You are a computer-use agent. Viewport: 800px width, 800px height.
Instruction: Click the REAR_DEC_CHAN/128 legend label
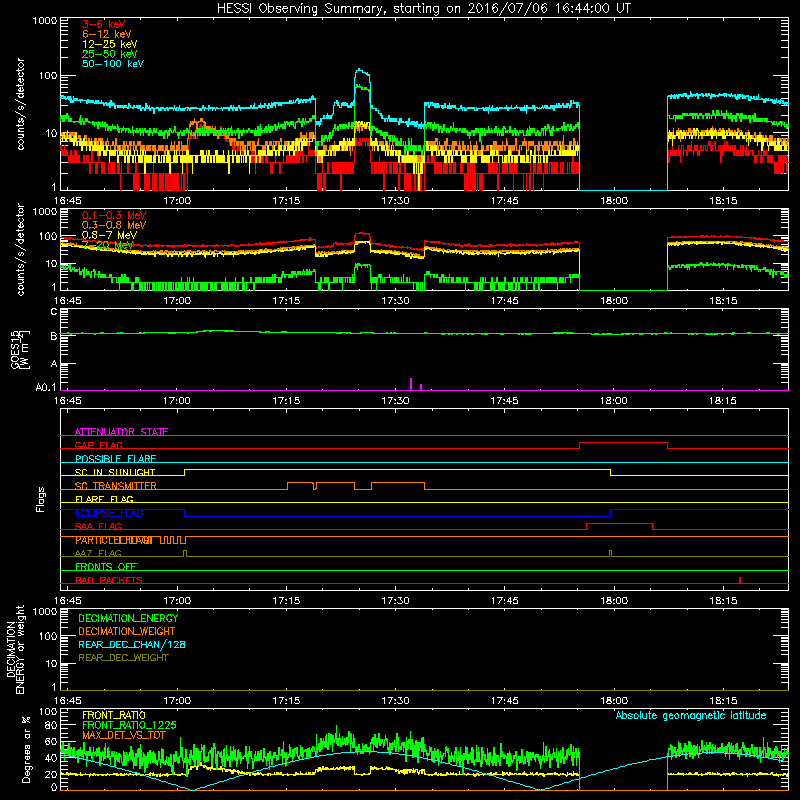(132, 644)
